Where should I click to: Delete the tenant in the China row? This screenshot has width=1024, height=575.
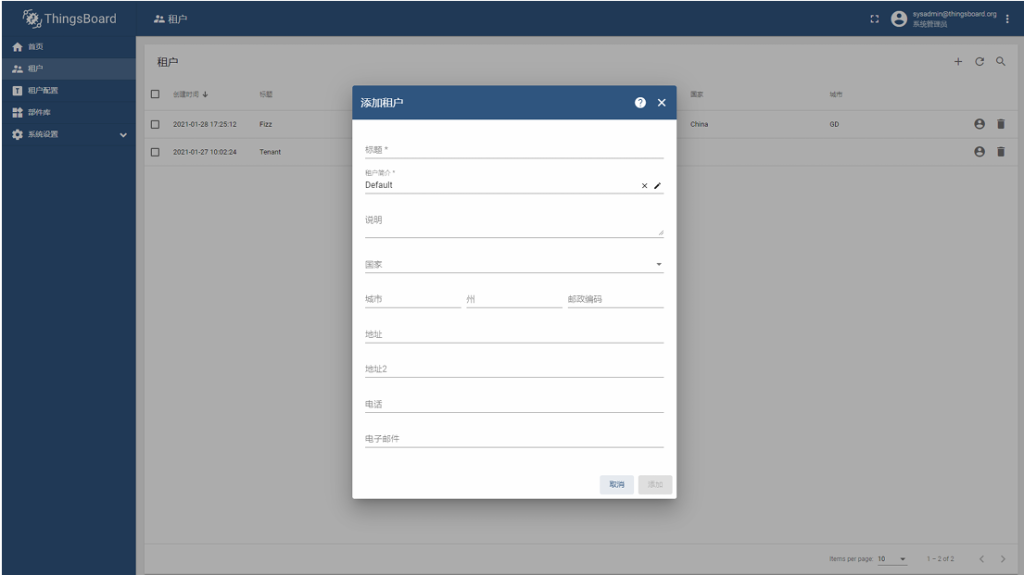pos(1000,124)
